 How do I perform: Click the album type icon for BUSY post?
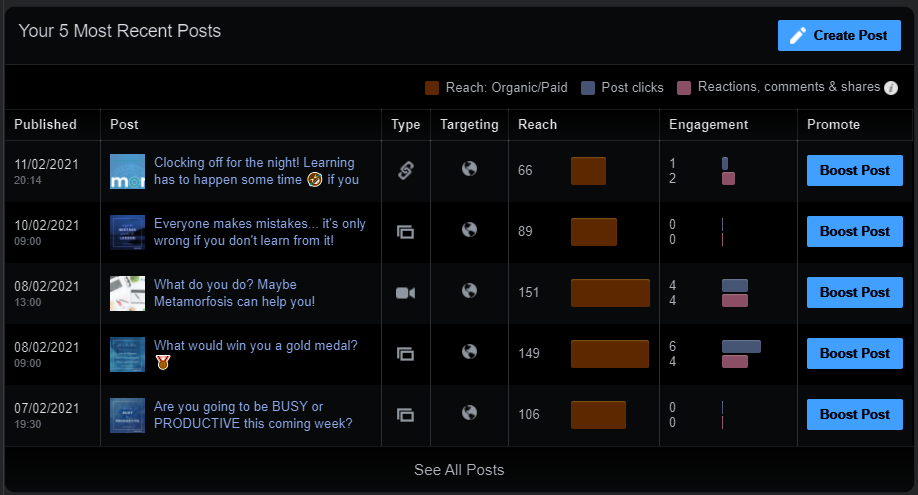click(x=405, y=415)
